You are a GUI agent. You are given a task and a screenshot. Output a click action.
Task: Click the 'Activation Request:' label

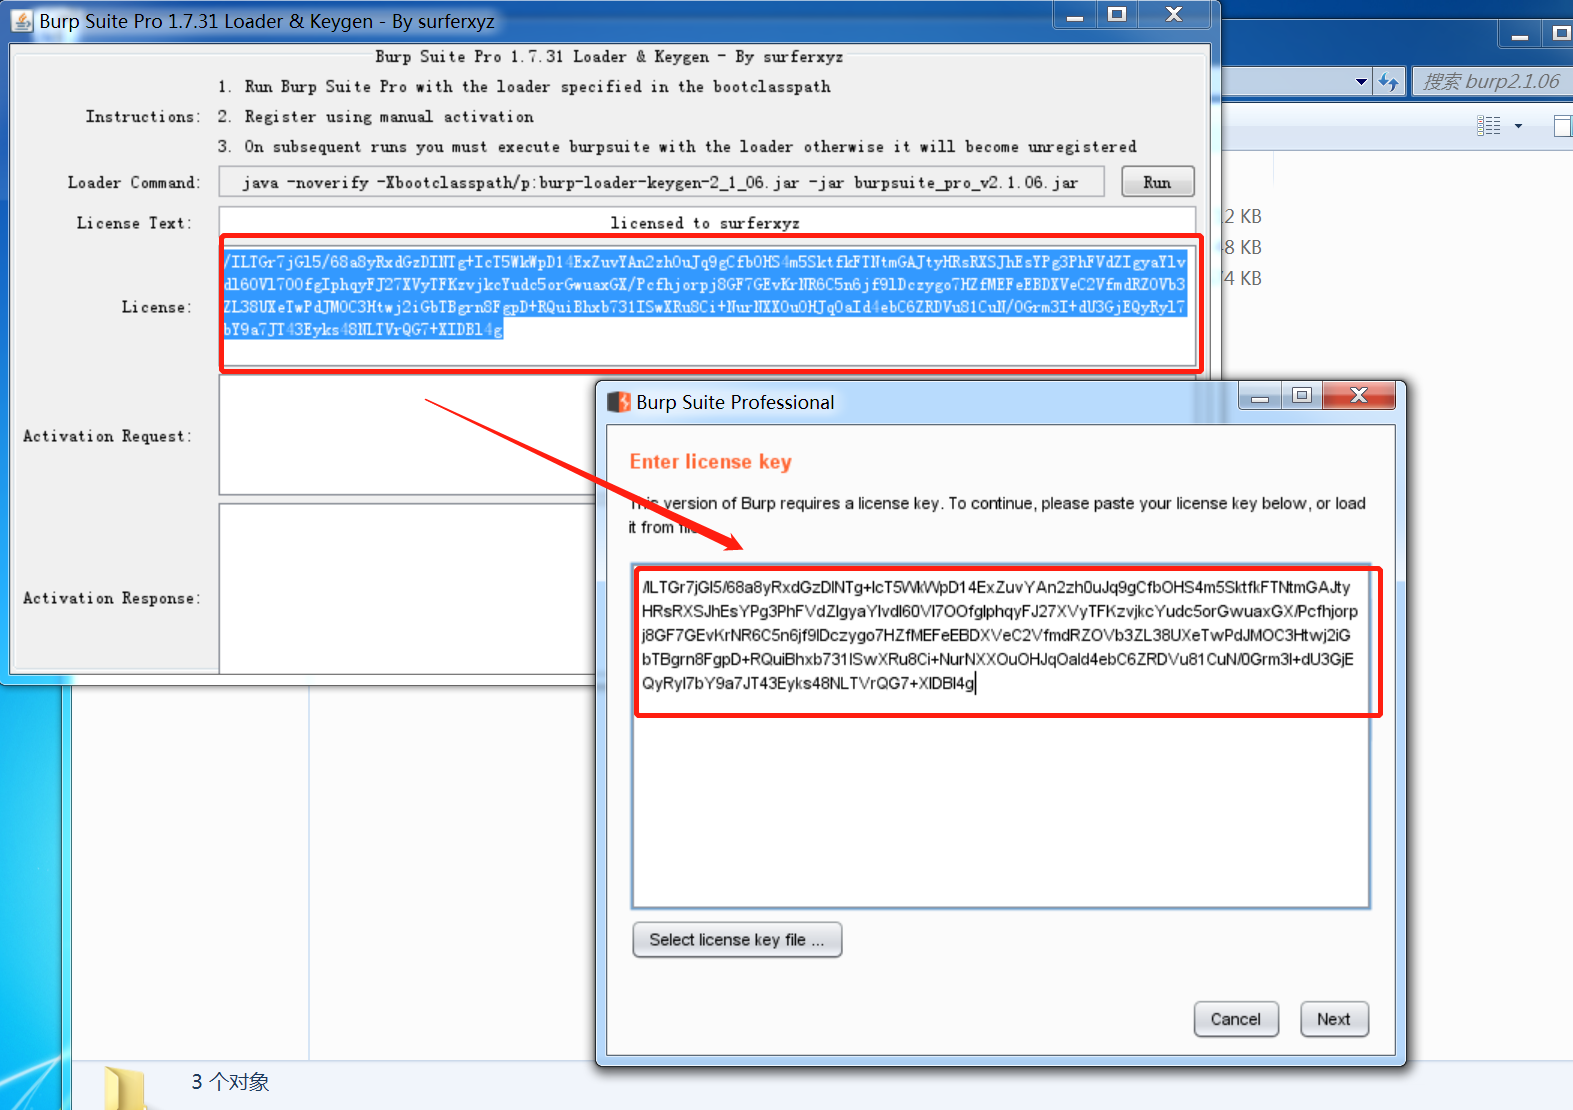coord(107,437)
